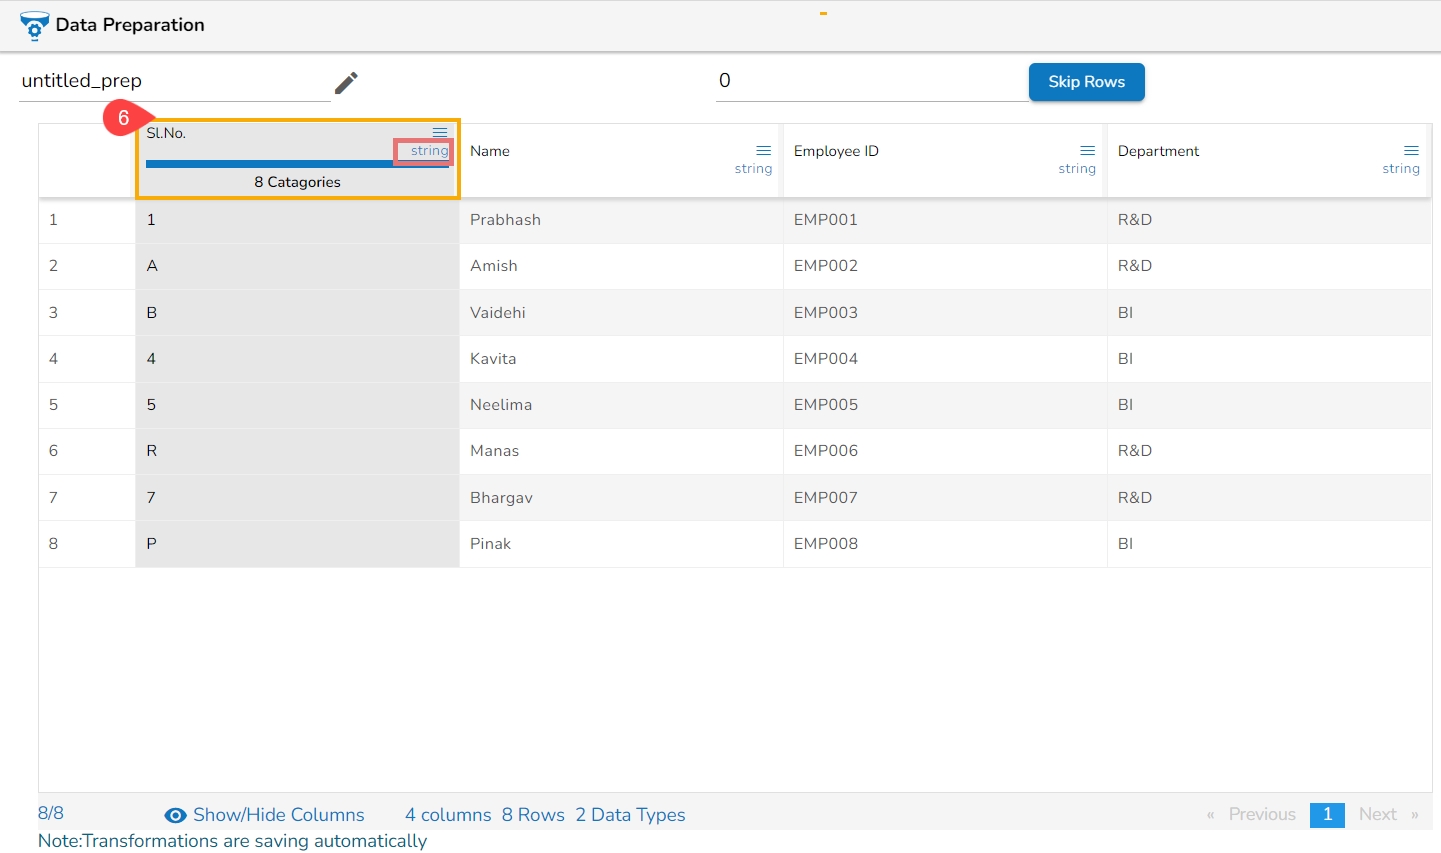Open the Name column hamburger menu

(x=763, y=150)
